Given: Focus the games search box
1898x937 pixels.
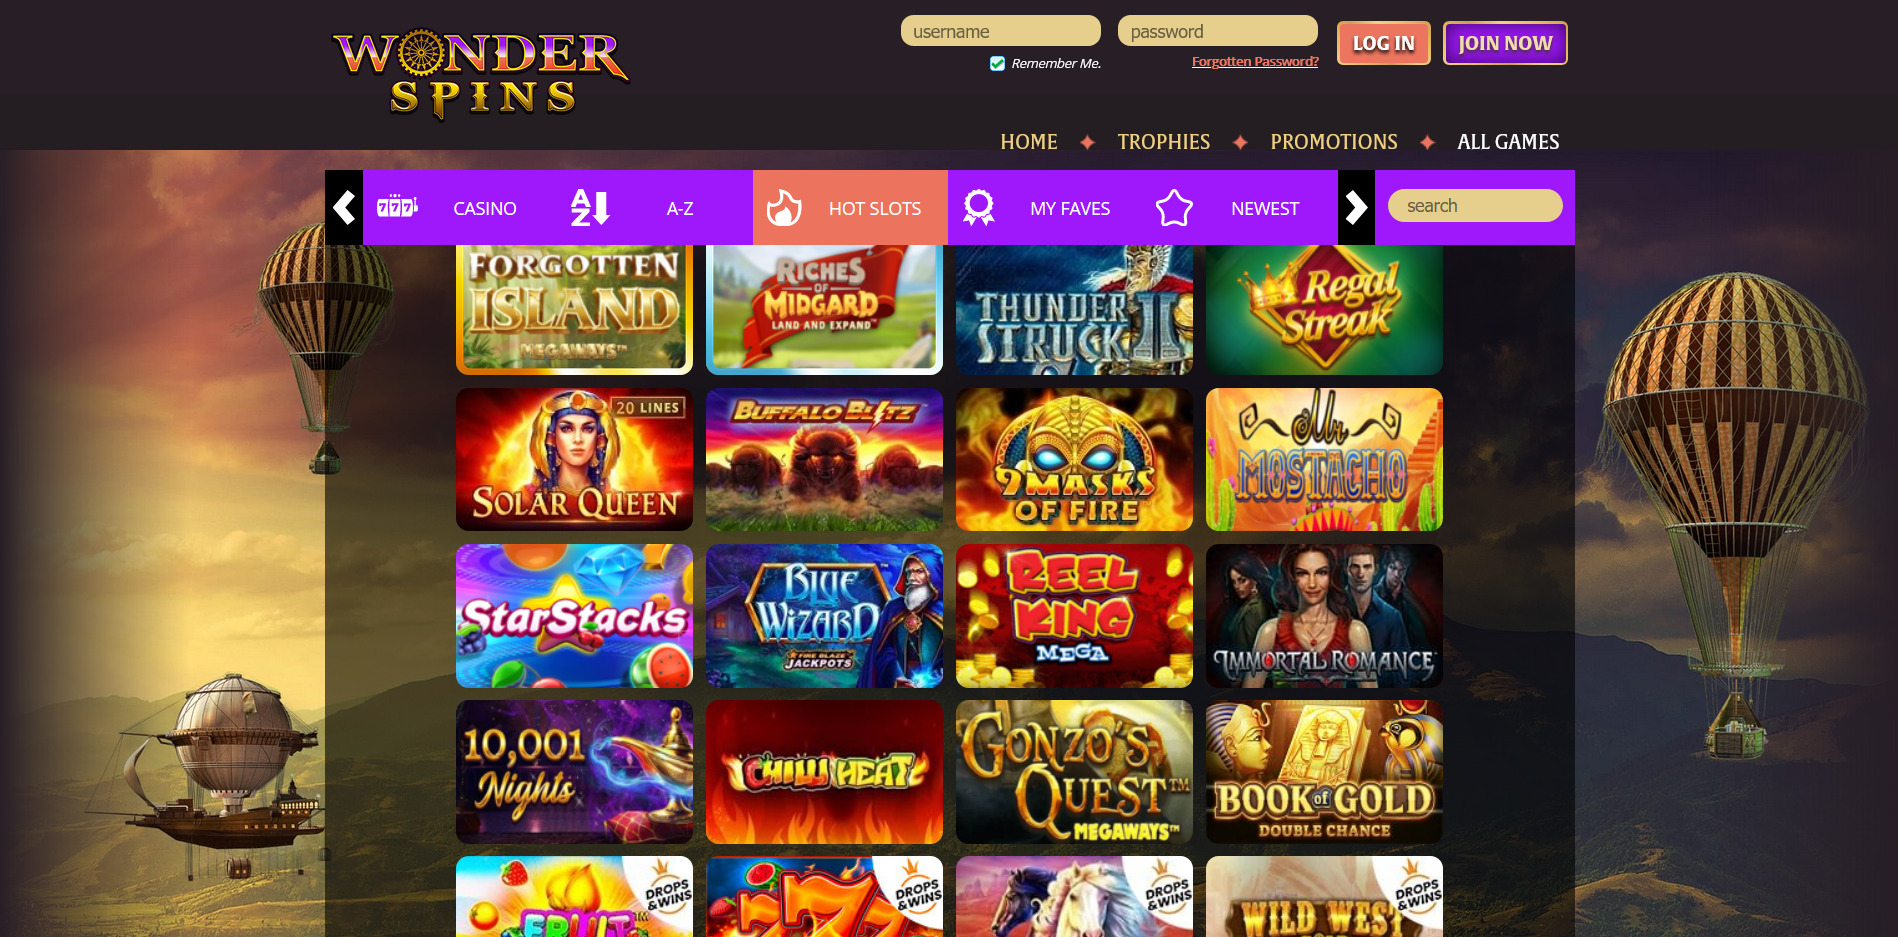Looking at the screenshot, I should pos(1475,206).
